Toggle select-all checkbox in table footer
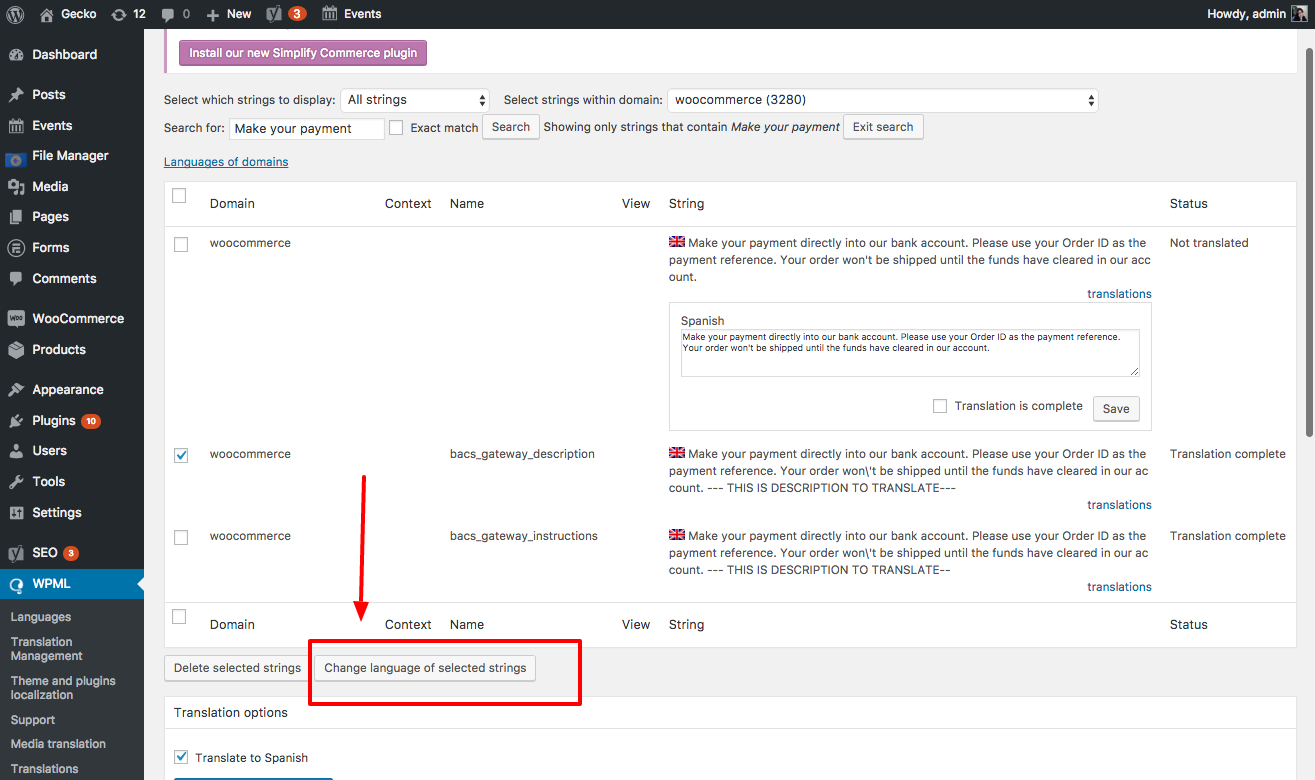The image size is (1315, 780). [179, 617]
